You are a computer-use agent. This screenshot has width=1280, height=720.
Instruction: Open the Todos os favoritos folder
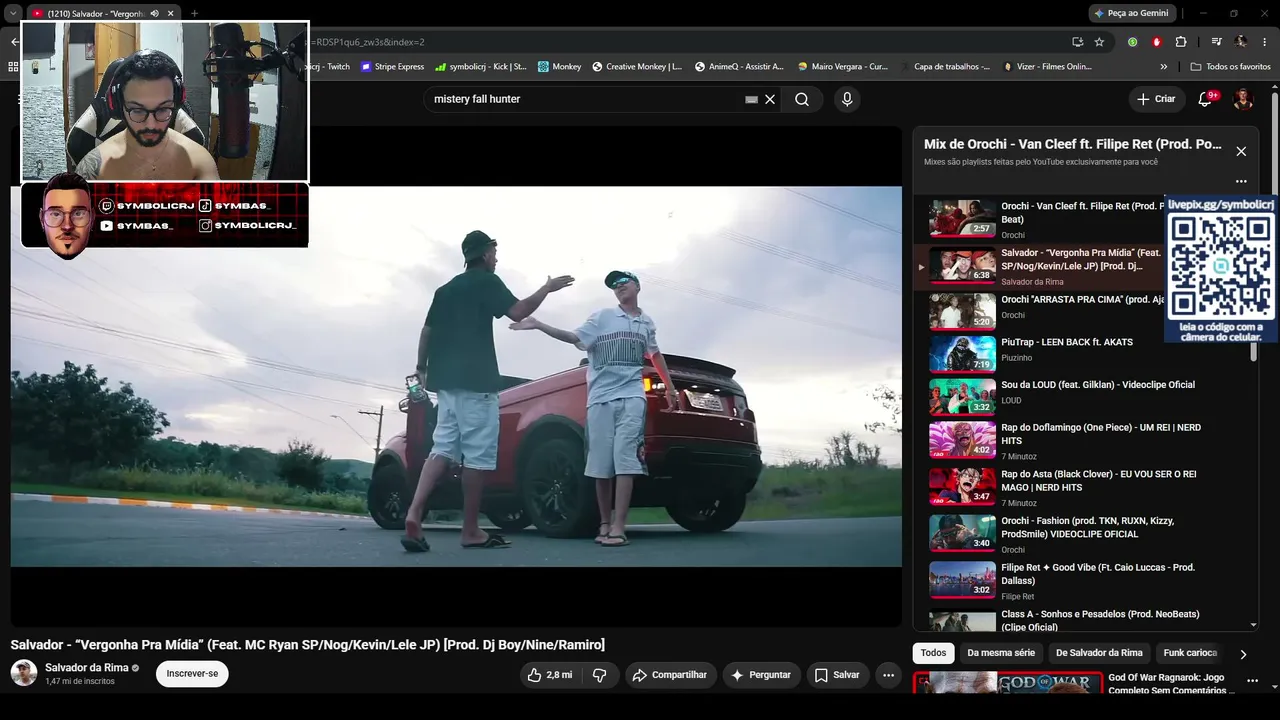click(1230, 67)
